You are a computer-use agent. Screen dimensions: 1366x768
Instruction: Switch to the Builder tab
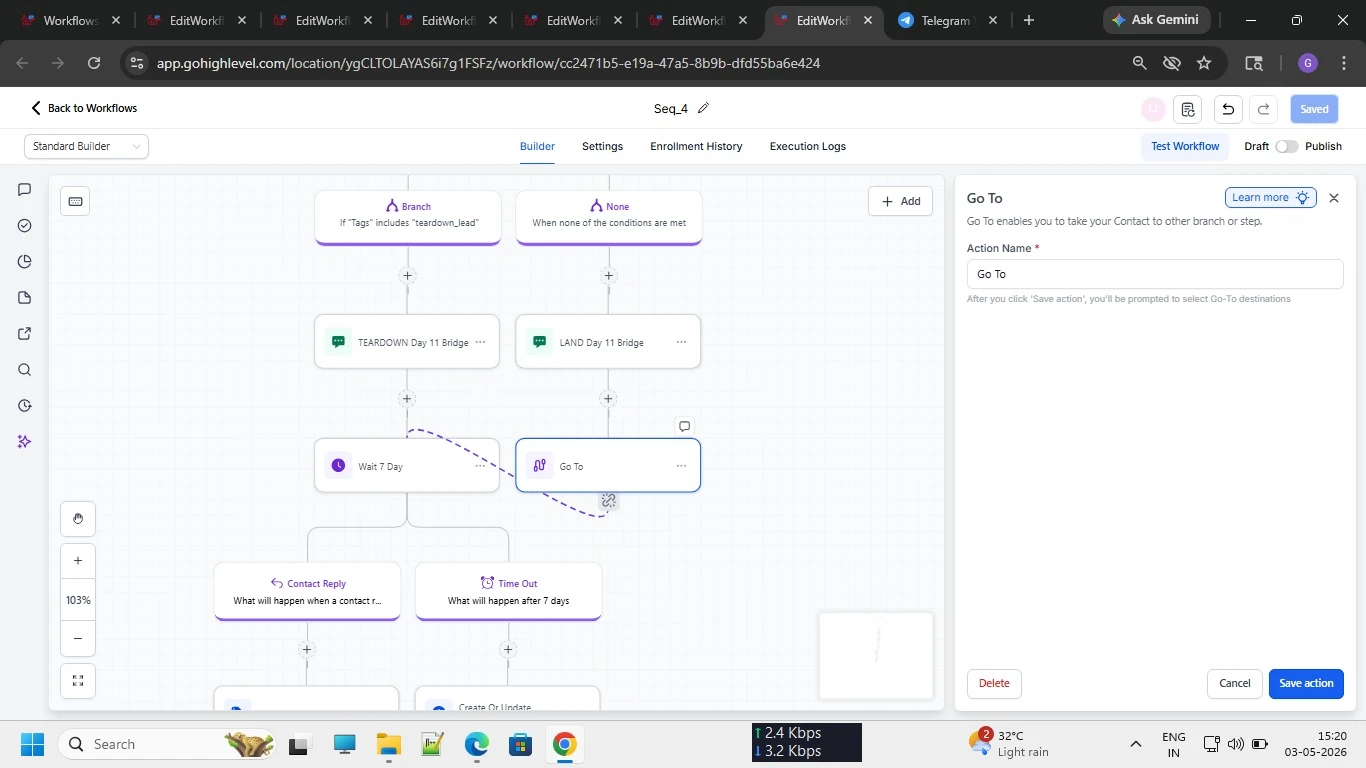coord(537,146)
